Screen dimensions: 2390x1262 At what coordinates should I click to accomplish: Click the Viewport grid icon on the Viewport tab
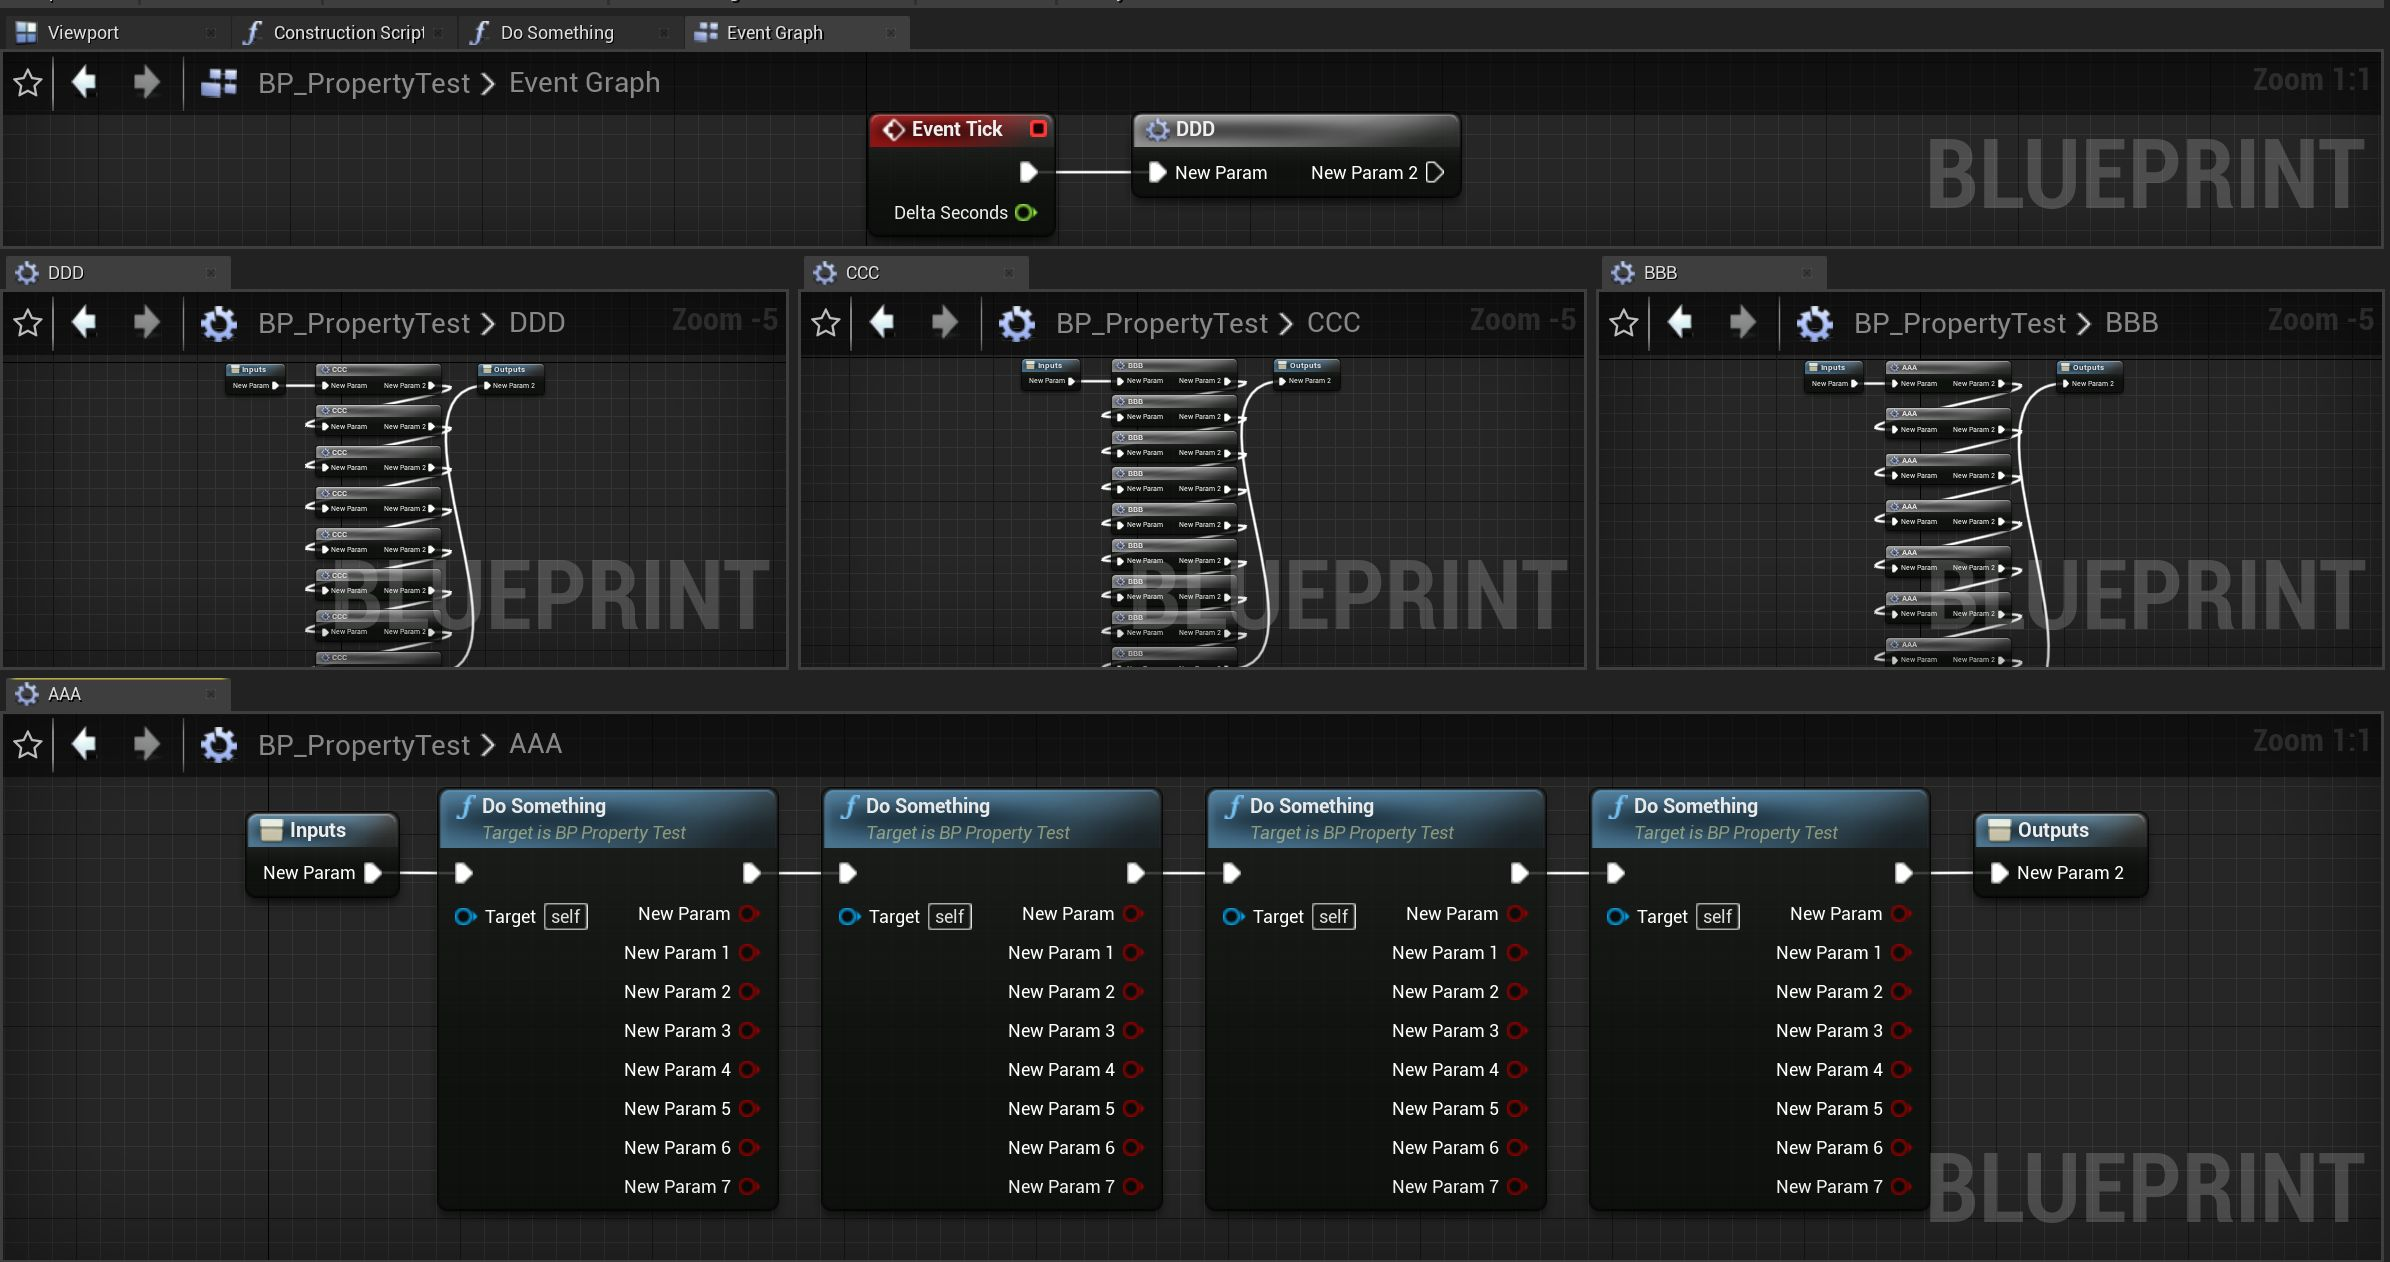coord(25,32)
